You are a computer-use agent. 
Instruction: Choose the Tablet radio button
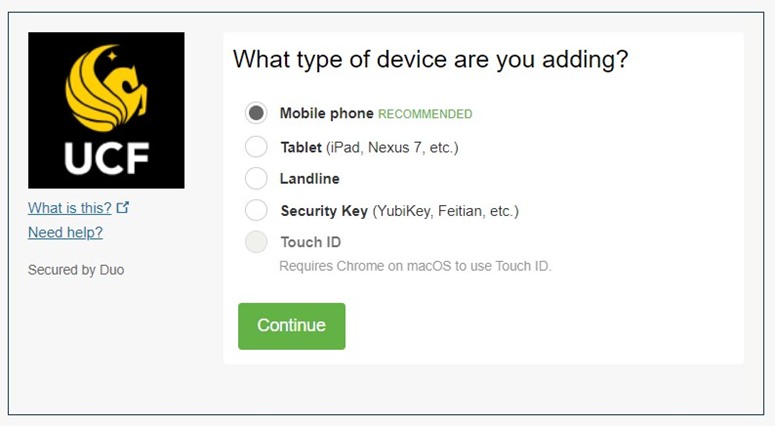[256, 147]
